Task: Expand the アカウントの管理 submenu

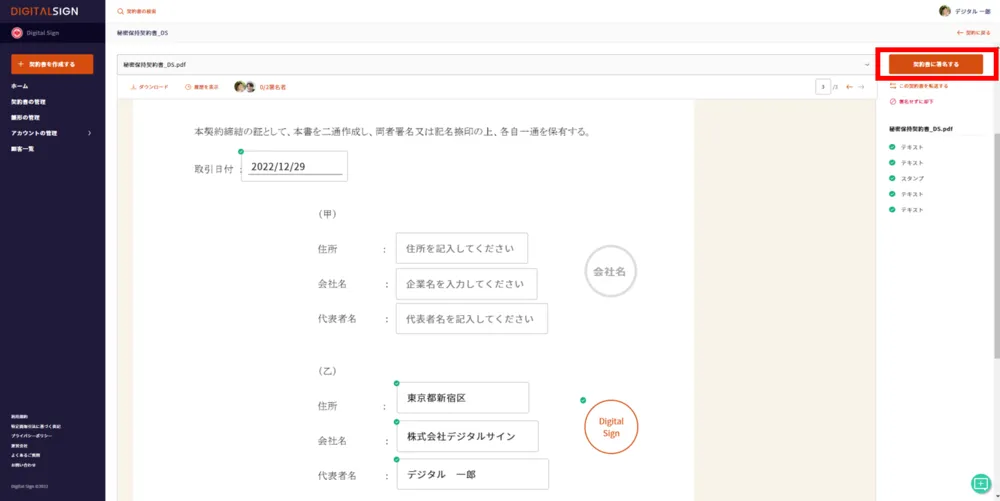Action: [50, 133]
